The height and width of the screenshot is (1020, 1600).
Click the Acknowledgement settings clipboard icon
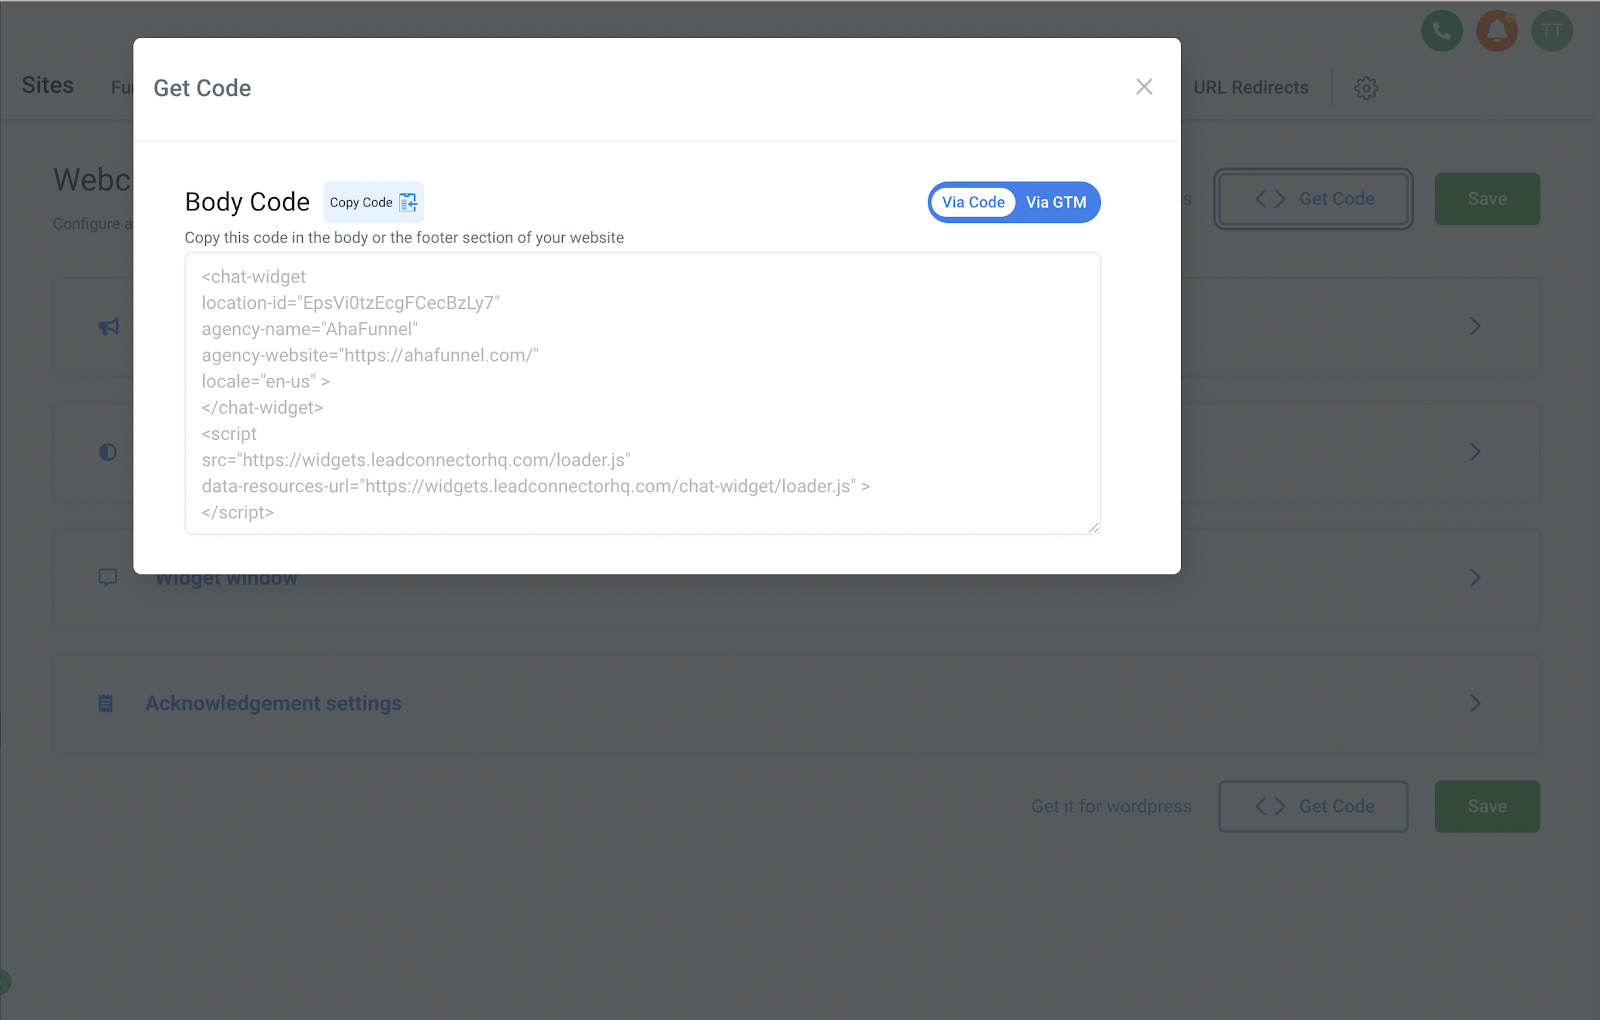pos(106,704)
